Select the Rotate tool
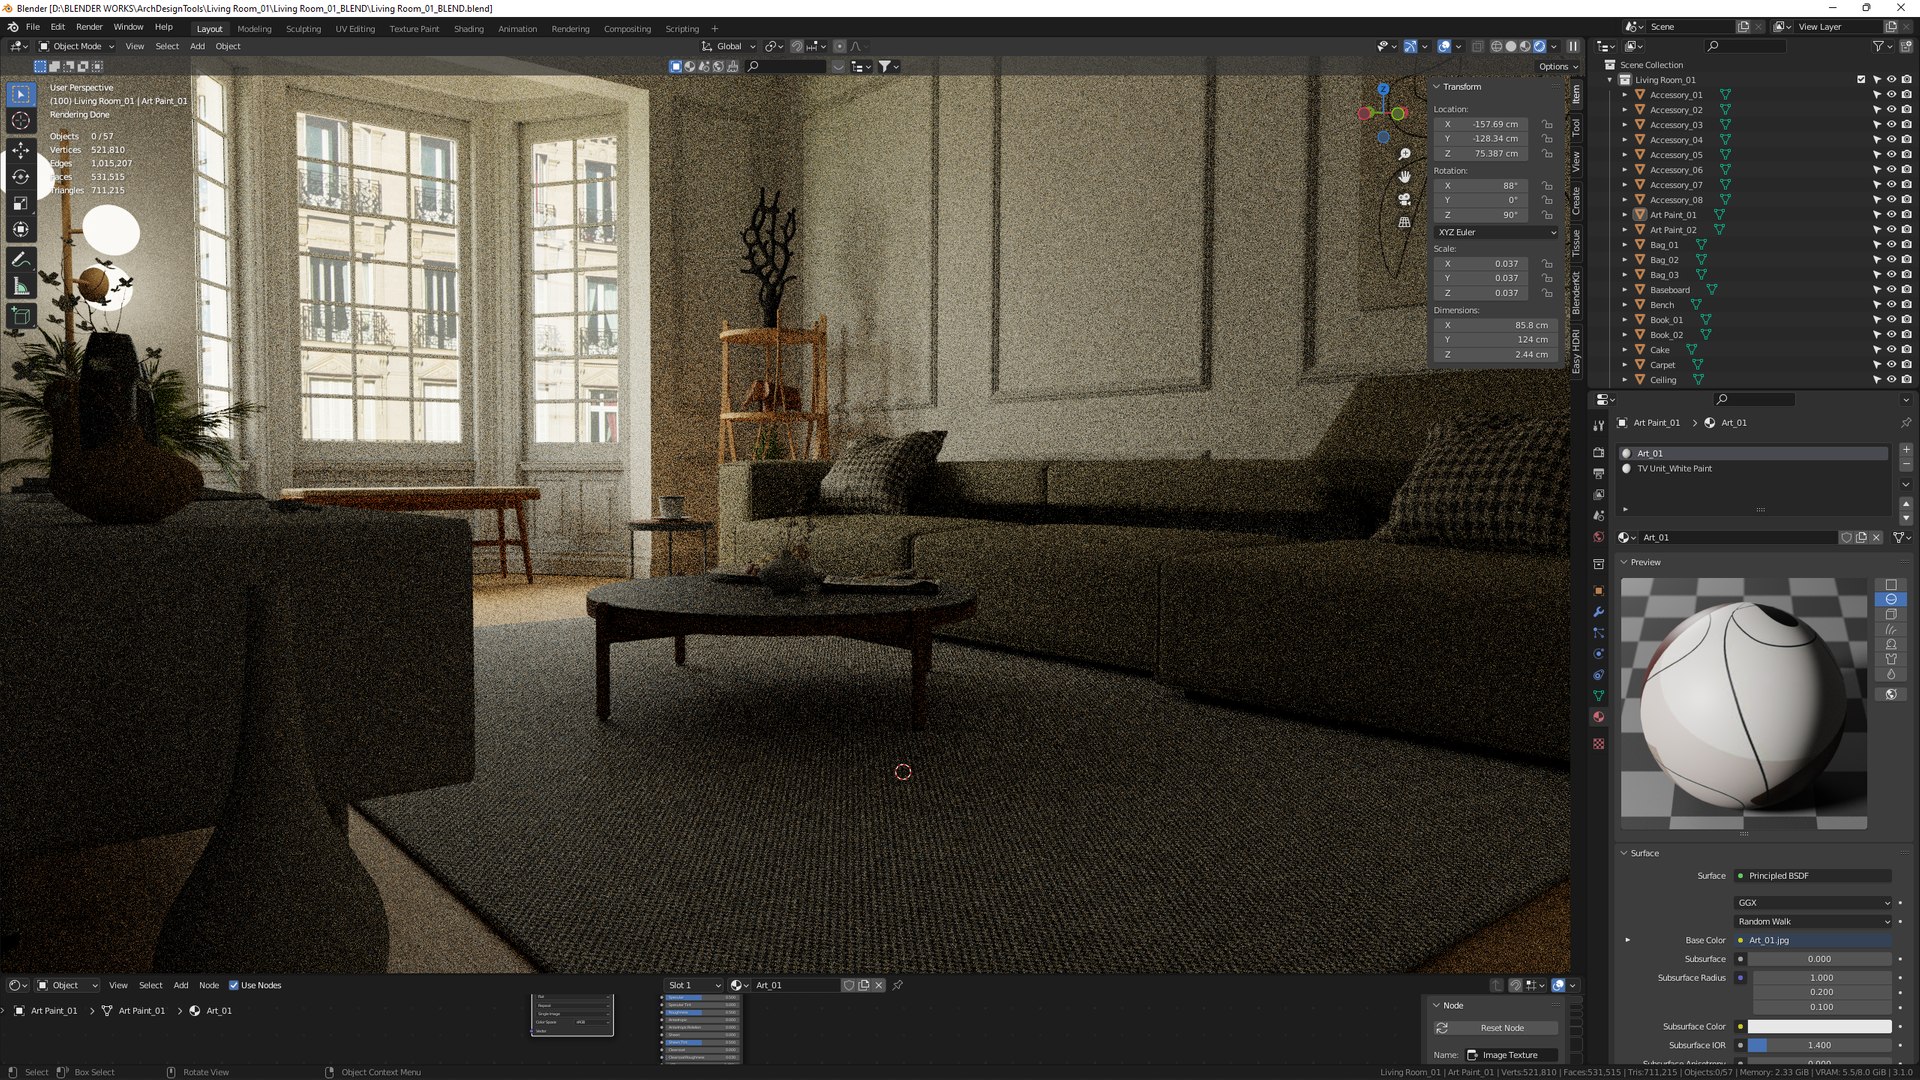This screenshot has height=1080, width=1920. tap(21, 177)
